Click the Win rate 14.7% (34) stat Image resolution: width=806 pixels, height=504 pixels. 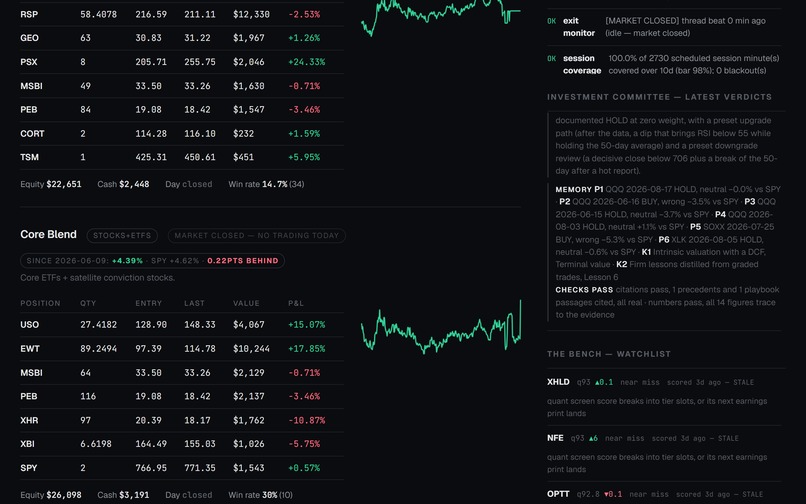[266, 184]
